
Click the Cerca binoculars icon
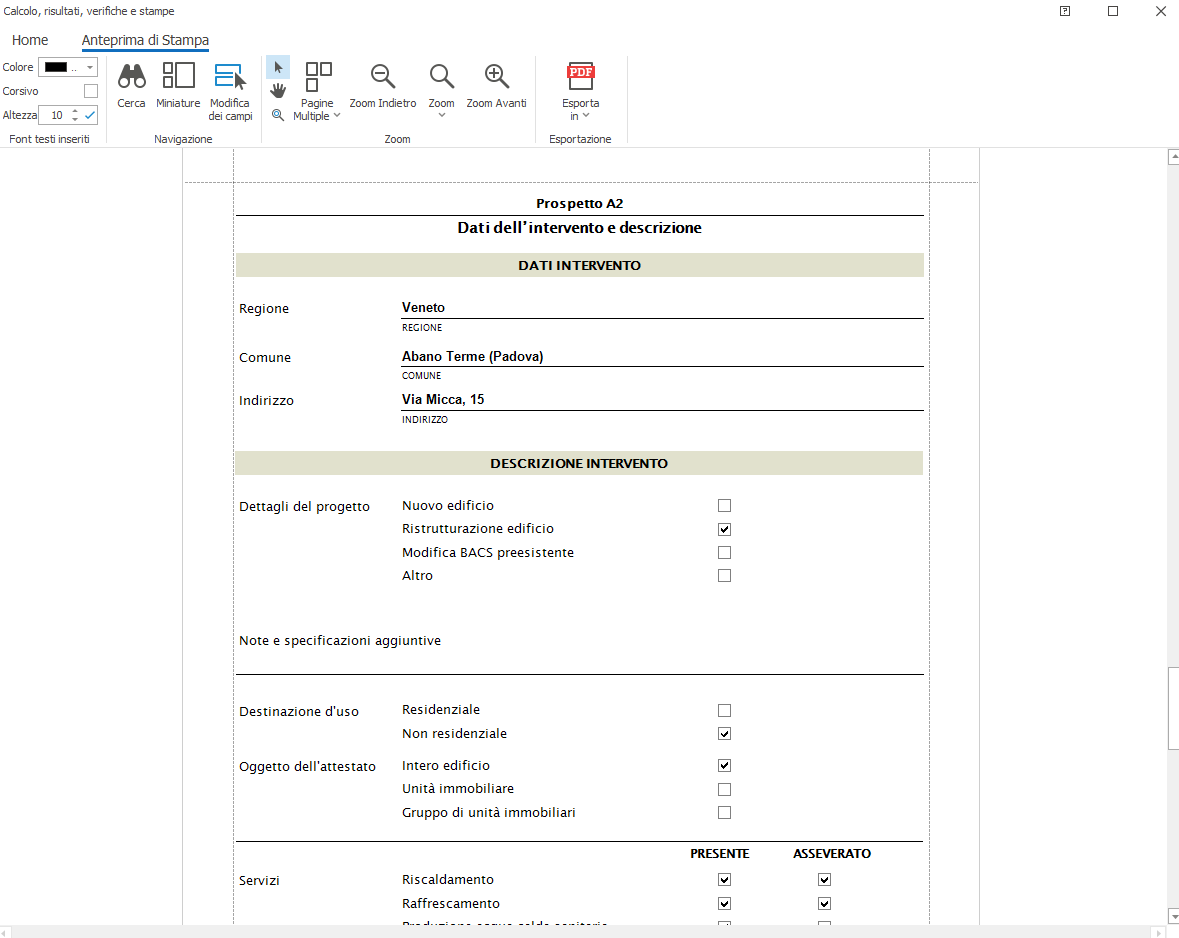tap(131, 77)
